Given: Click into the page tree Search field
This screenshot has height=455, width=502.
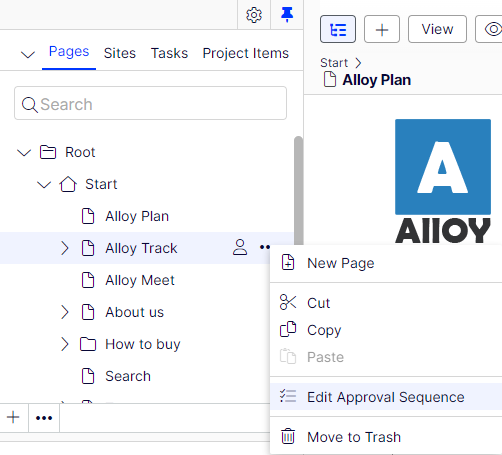Looking at the screenshot, I should [150, 103].
